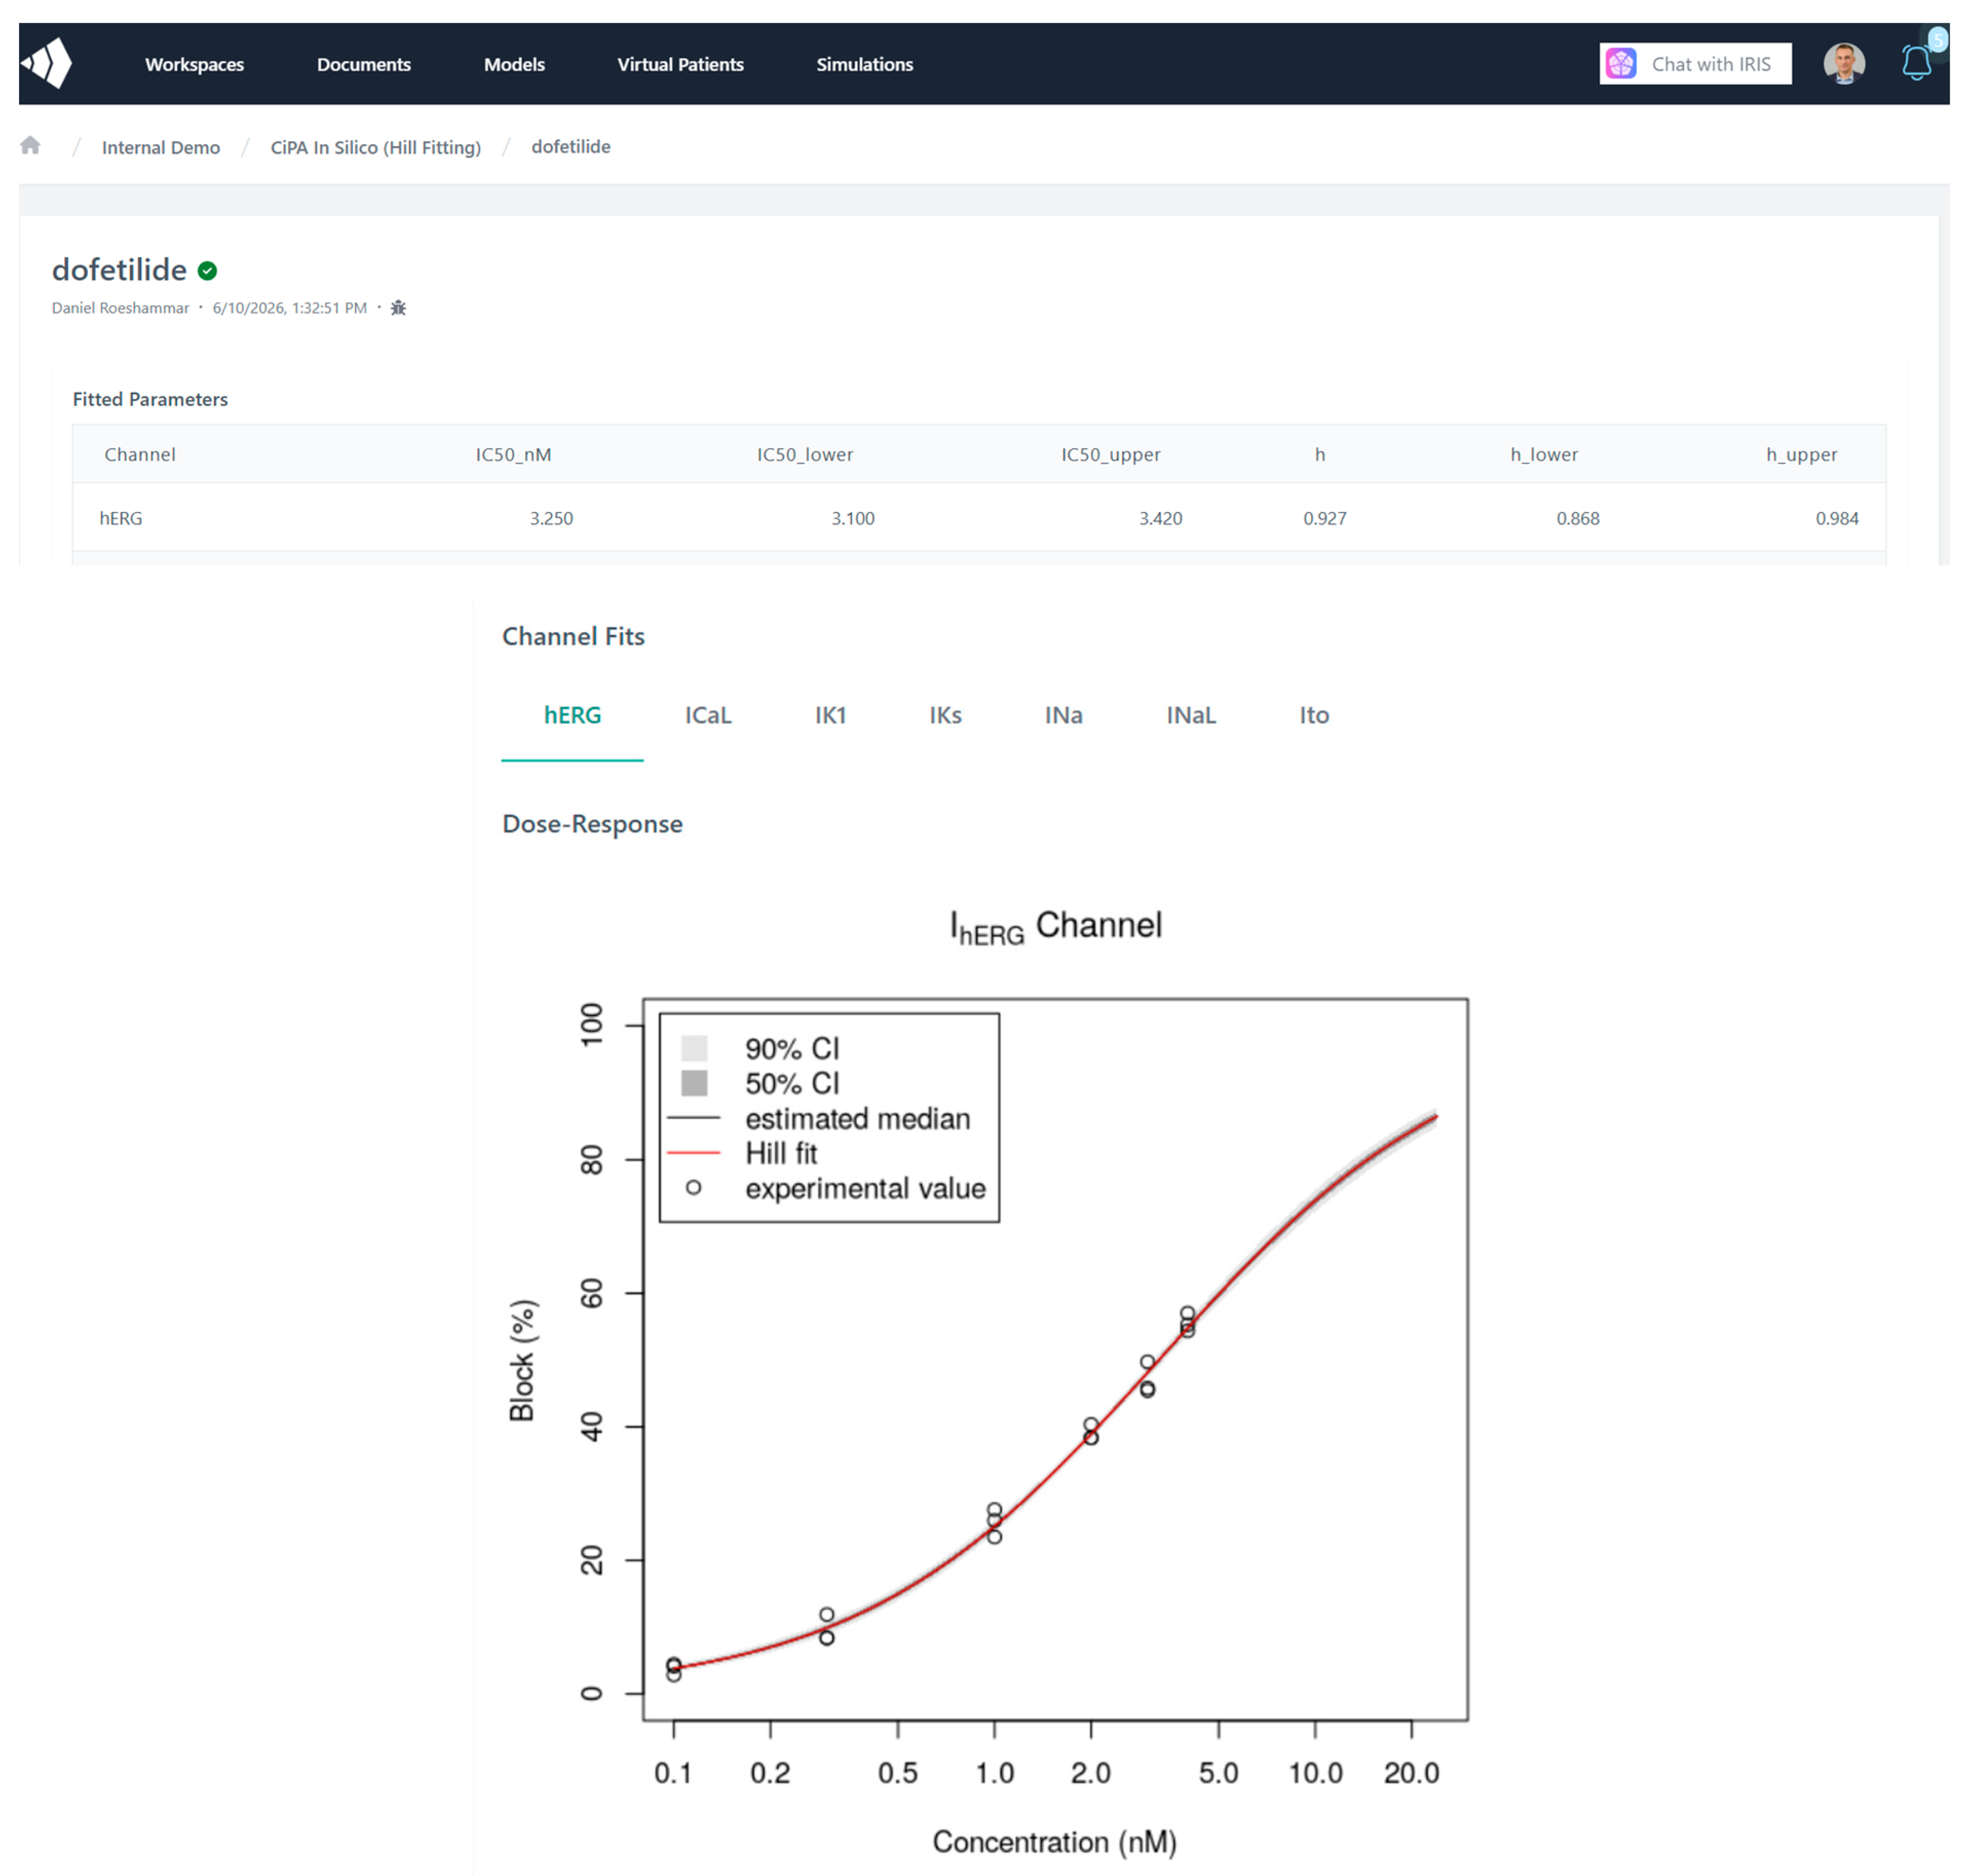Screen dimensions: 1965x1876
Task: Switch to the IKs tab
Action: (x=945, y=715)
